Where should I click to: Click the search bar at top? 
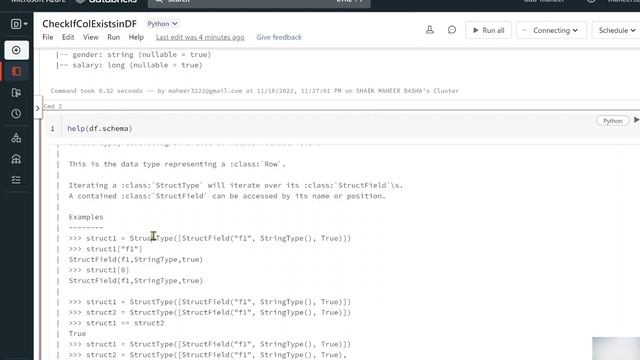(x=259, y=2)
